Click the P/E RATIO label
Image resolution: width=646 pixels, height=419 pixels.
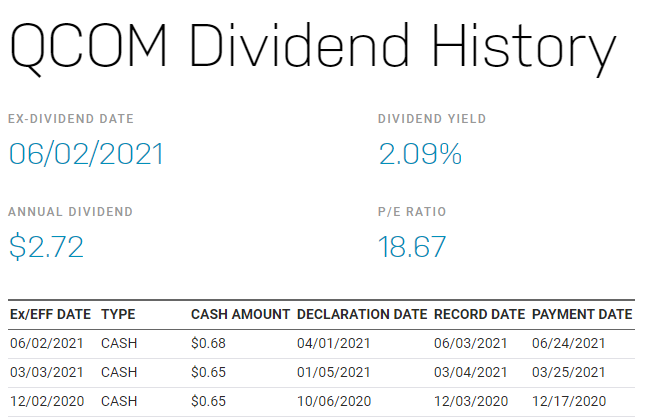(x=412, y=212)
